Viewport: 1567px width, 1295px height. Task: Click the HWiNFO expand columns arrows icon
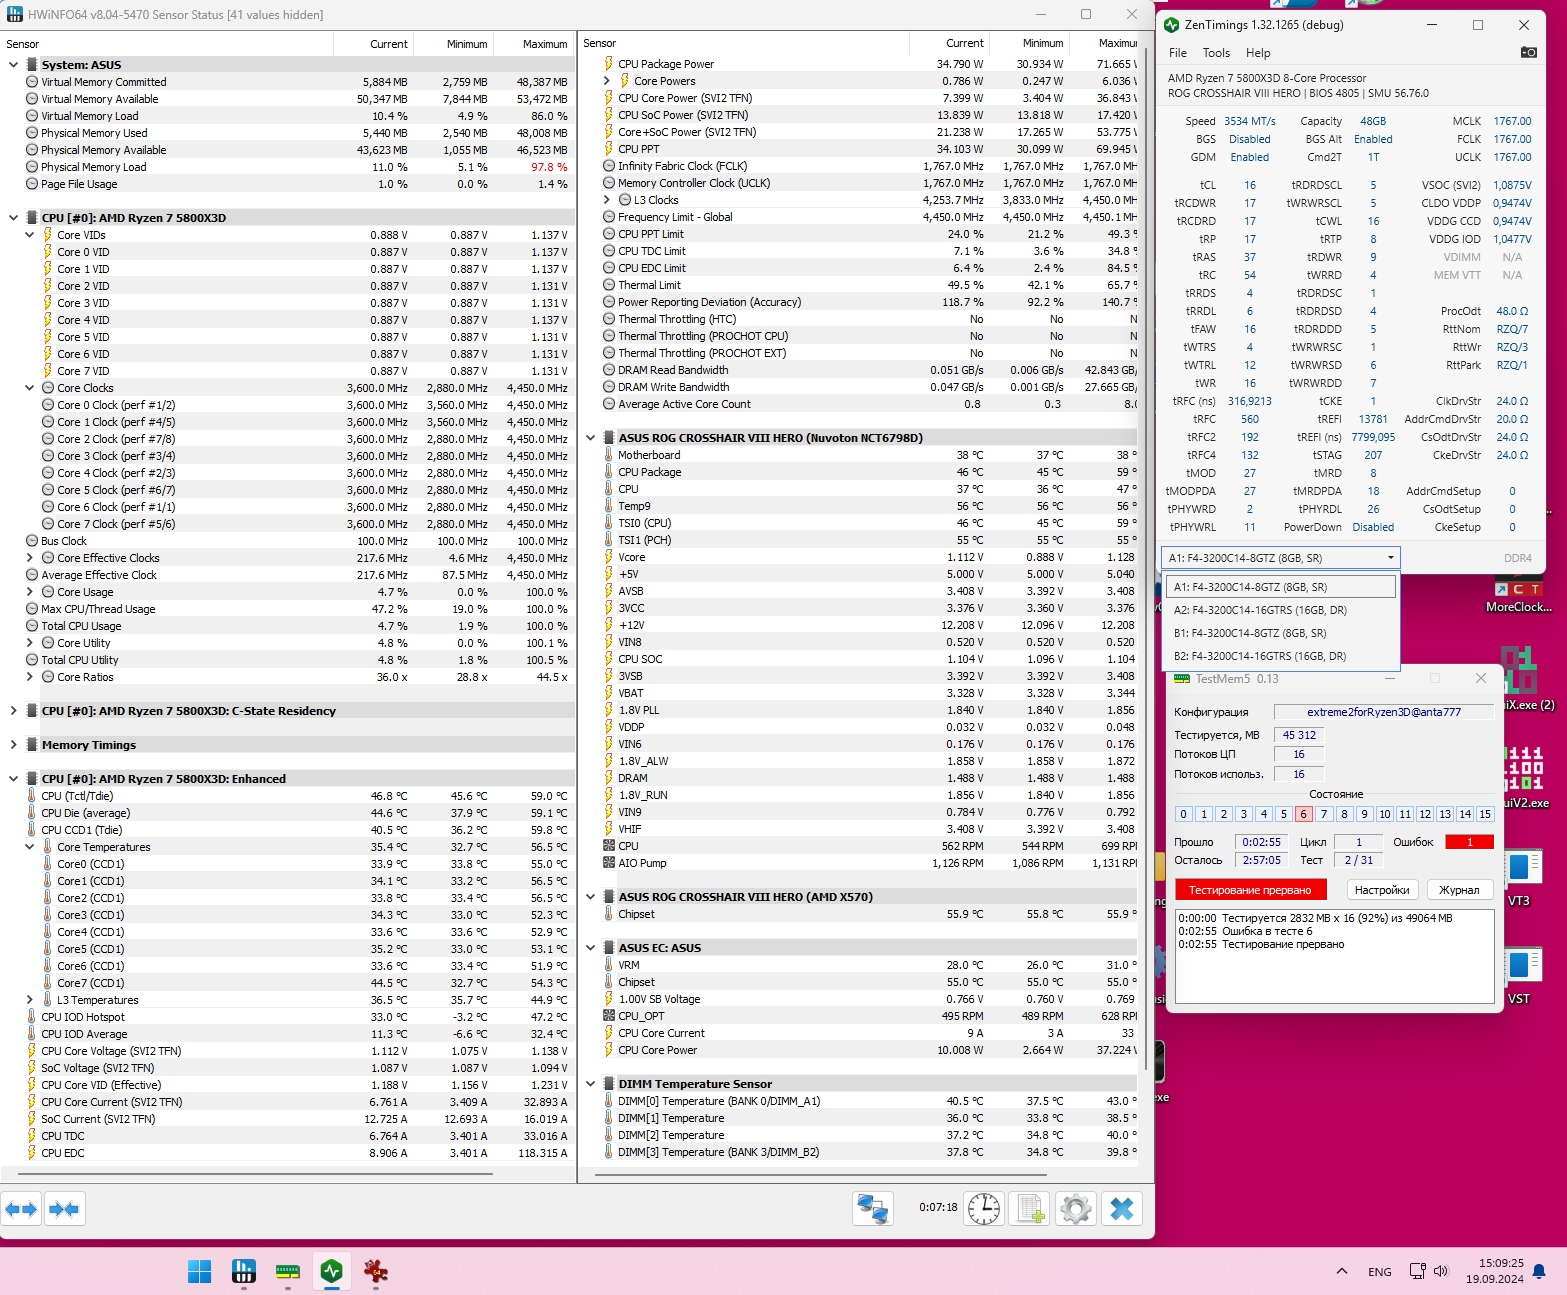click(22, 1209)
